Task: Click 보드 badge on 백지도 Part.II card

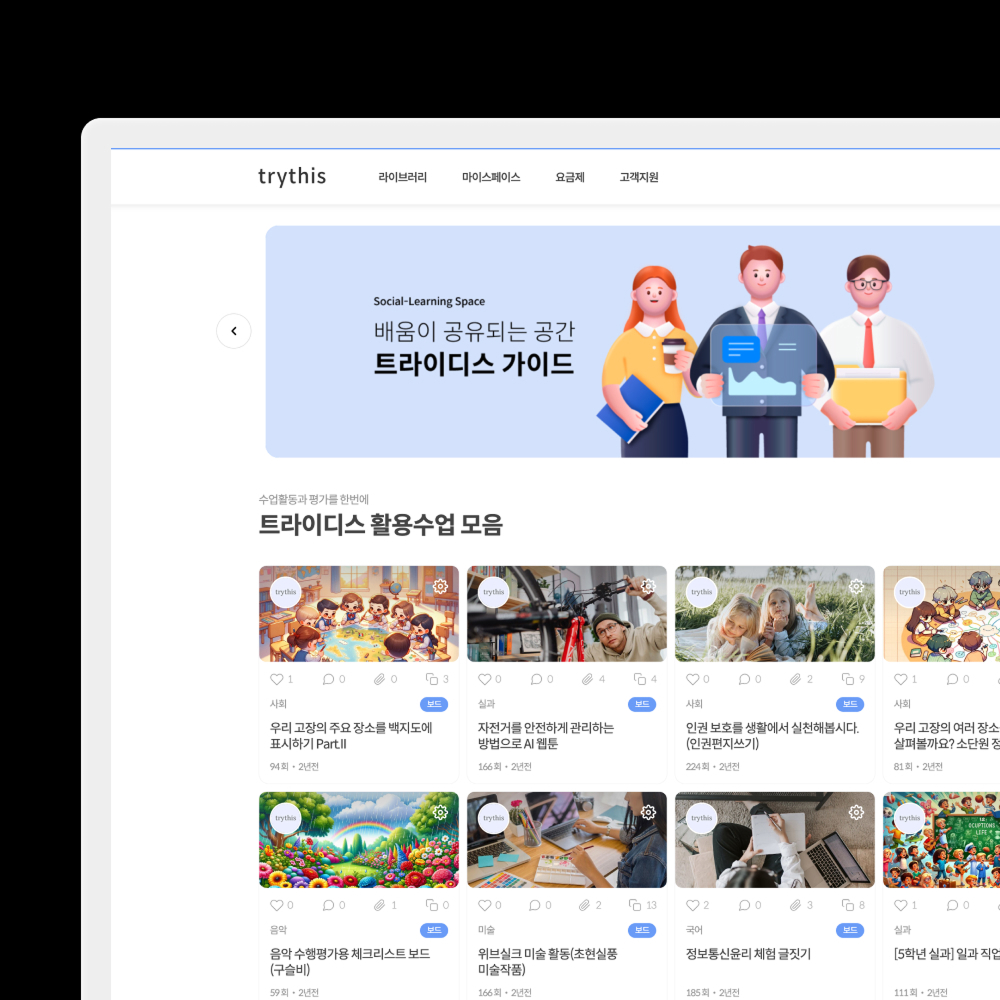Action: coord(434,704)
